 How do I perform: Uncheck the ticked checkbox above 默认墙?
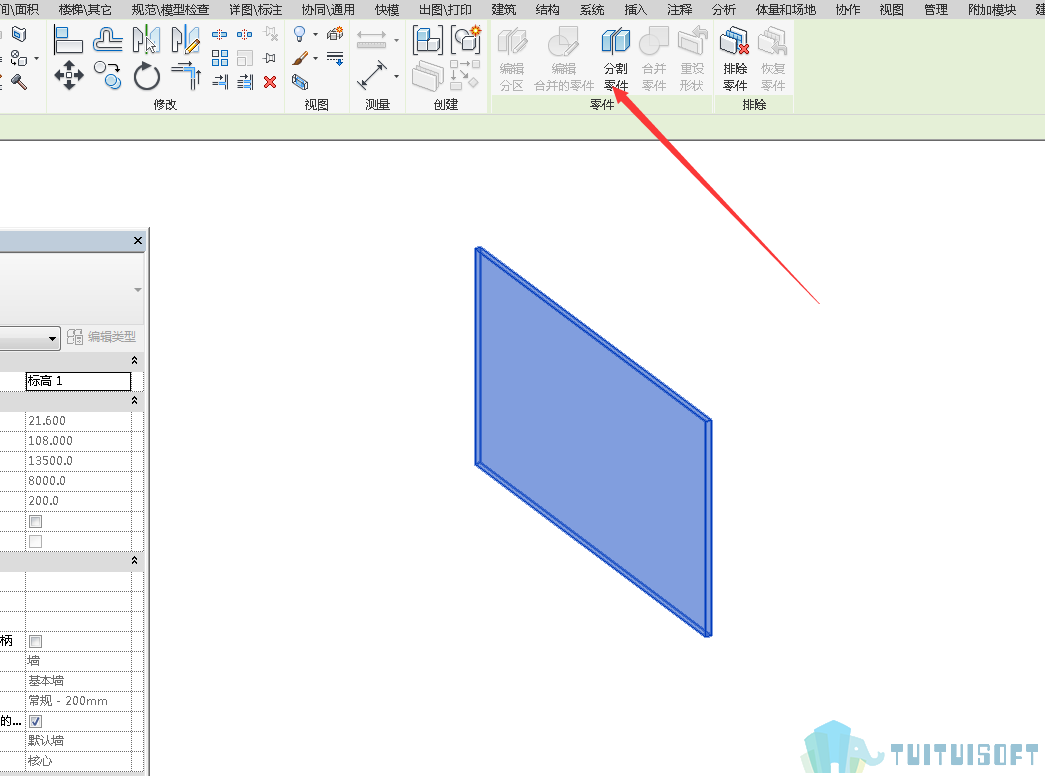pyautogui.click(x=35, y=721)
